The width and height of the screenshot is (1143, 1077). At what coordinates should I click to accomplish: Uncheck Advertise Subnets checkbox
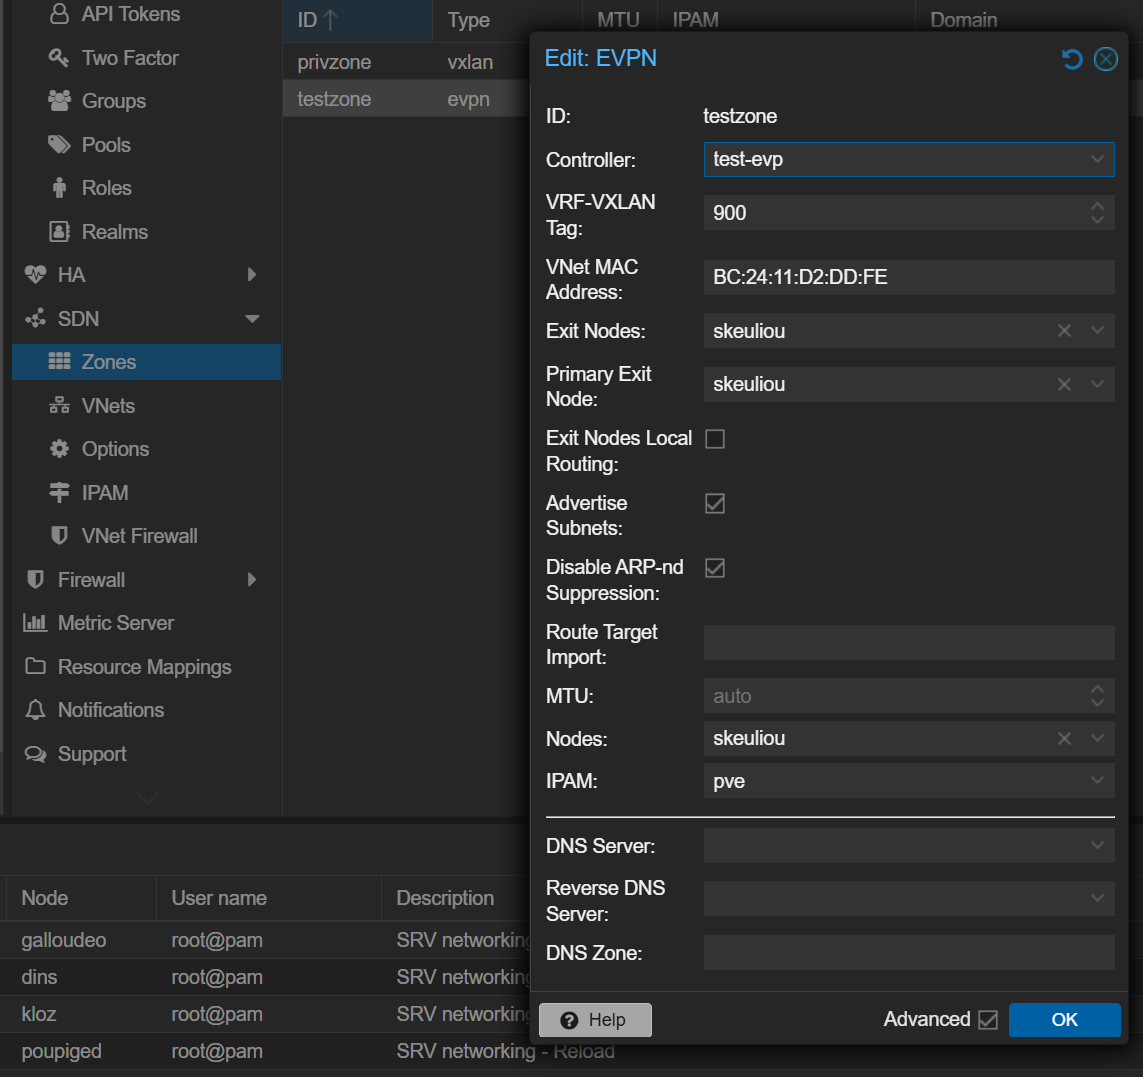pyautogui.click(x=715, y=504)
